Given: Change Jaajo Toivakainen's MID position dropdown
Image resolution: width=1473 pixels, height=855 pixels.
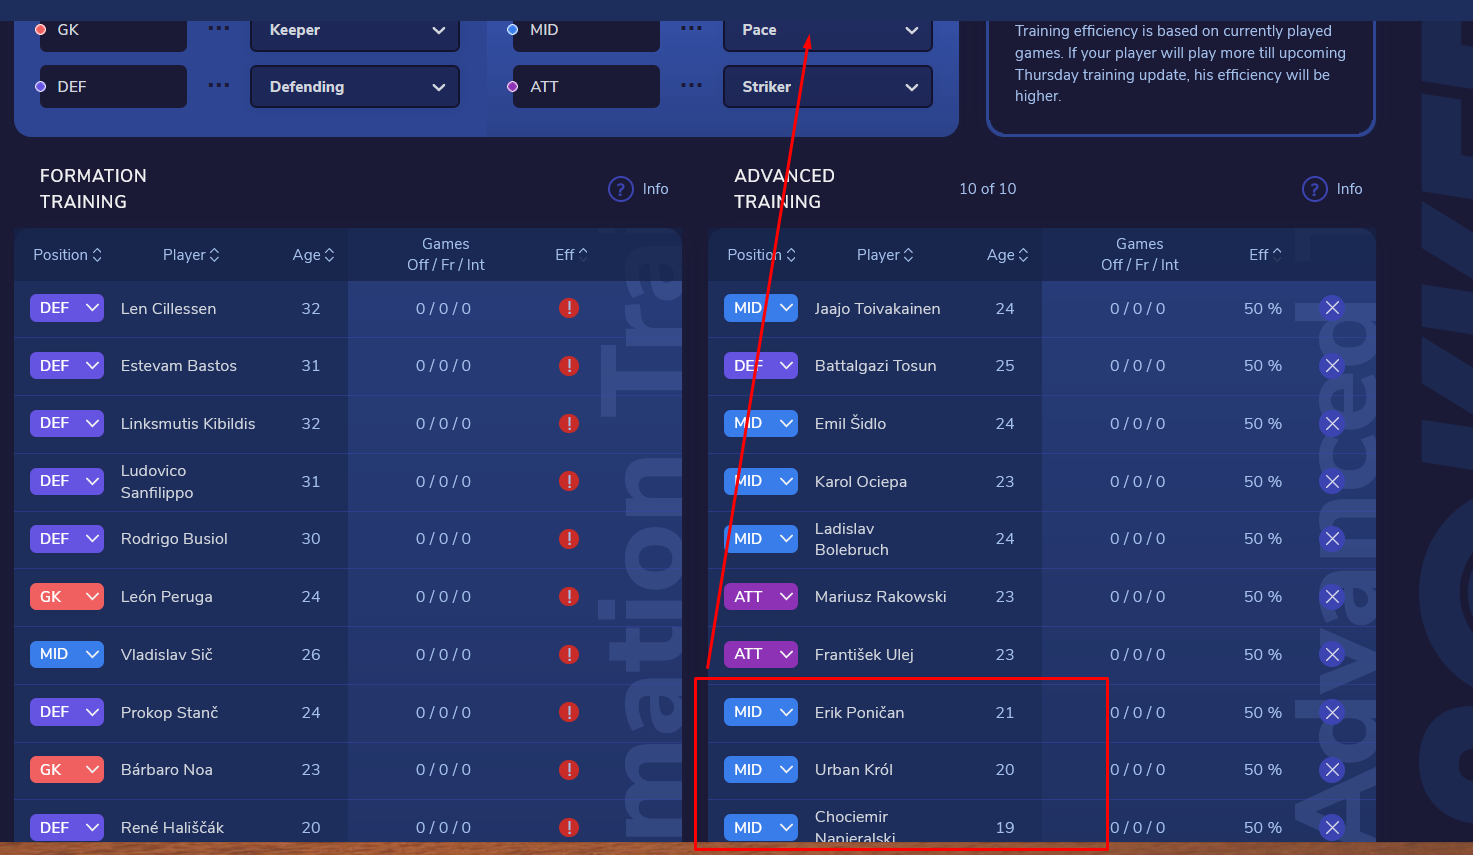Looking at the screenshot, I should point(761,308).
